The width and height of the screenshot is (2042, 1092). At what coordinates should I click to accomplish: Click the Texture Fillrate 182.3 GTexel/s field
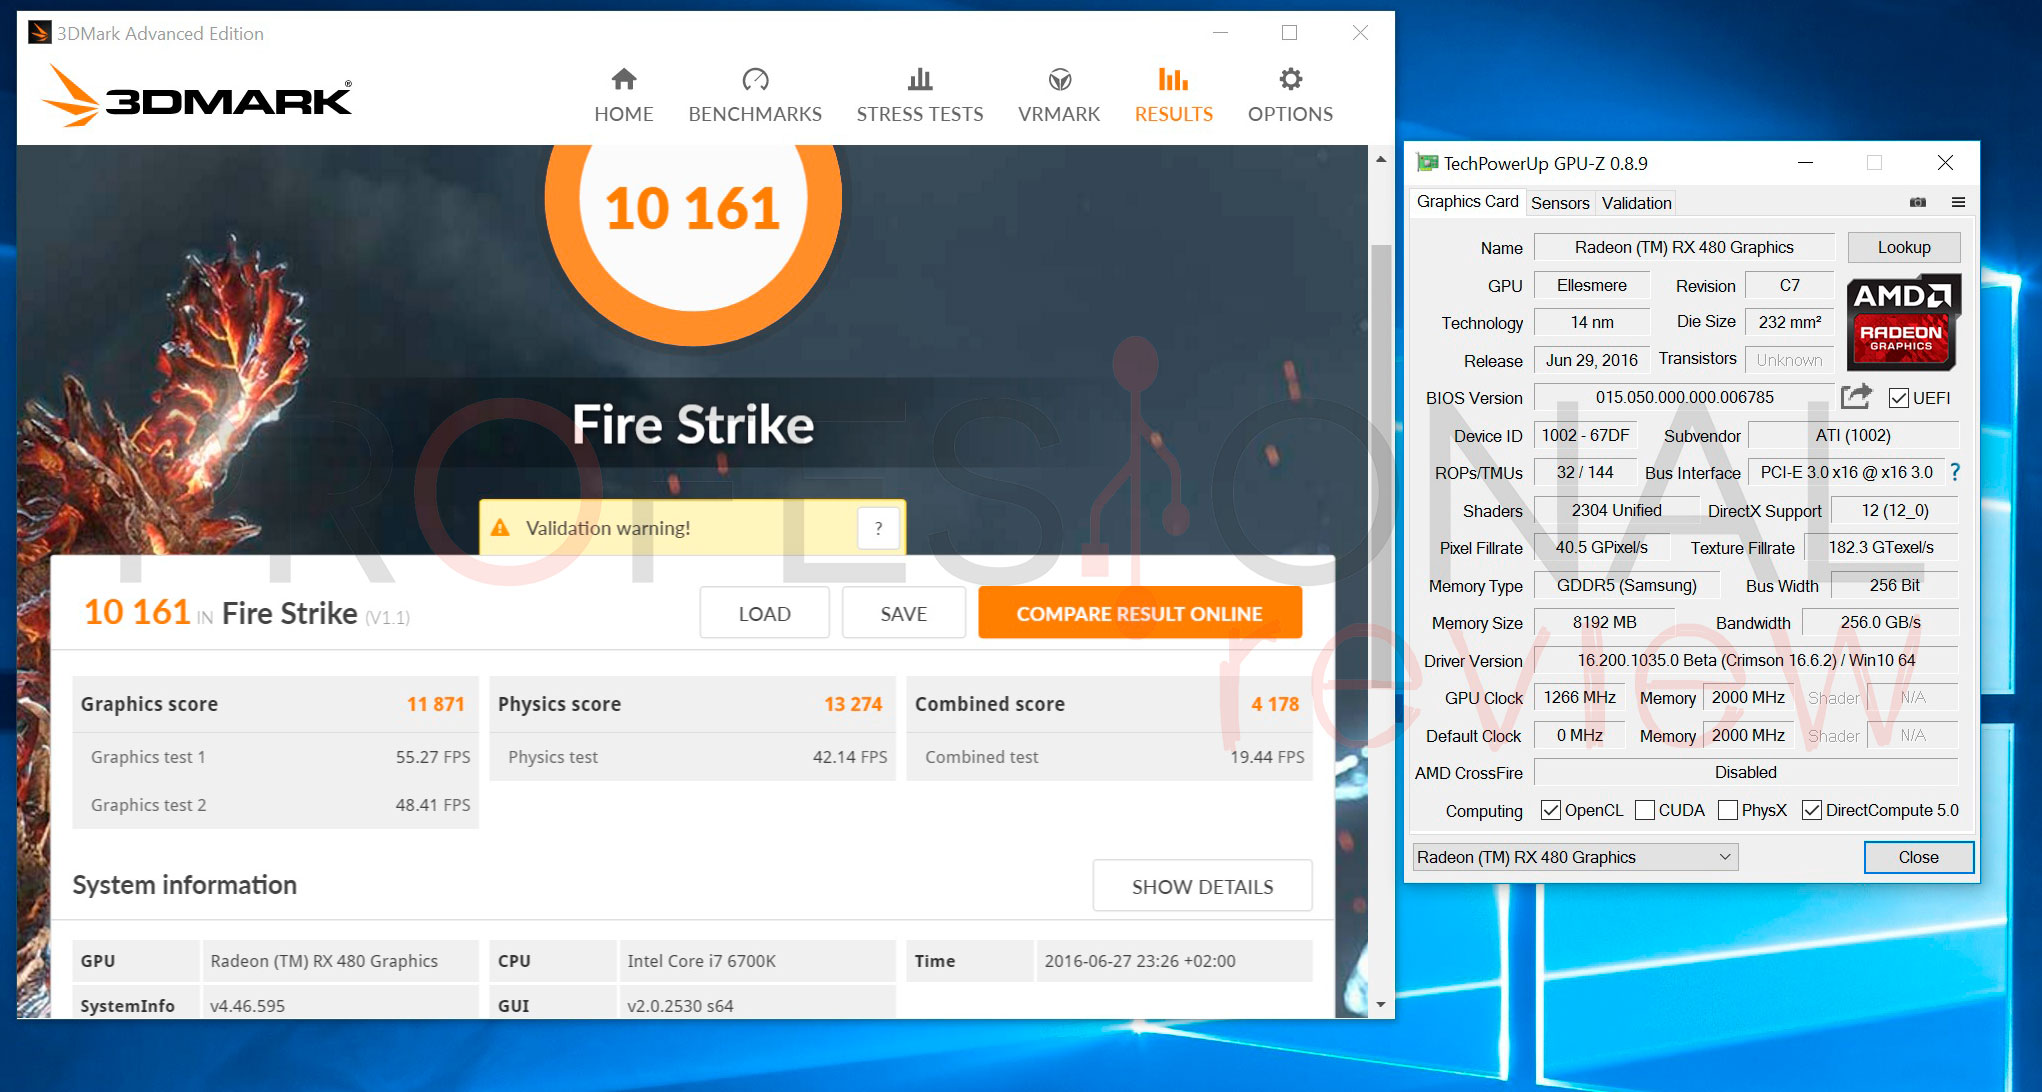1881,547
